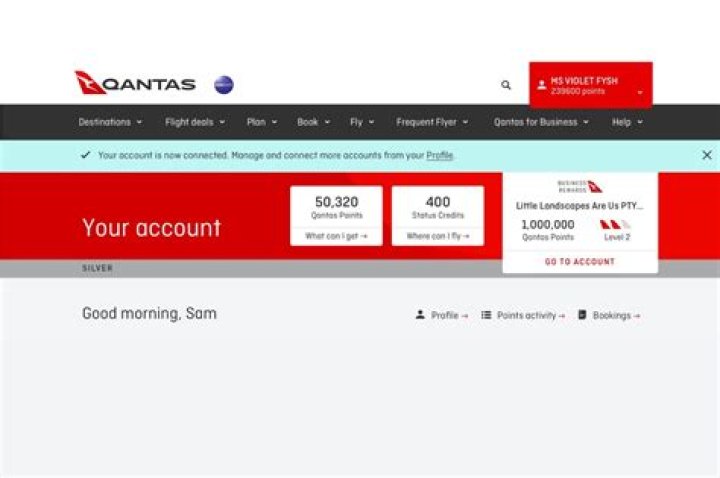Click the checkmark icon in the notification banner

(x=85, y=155)
